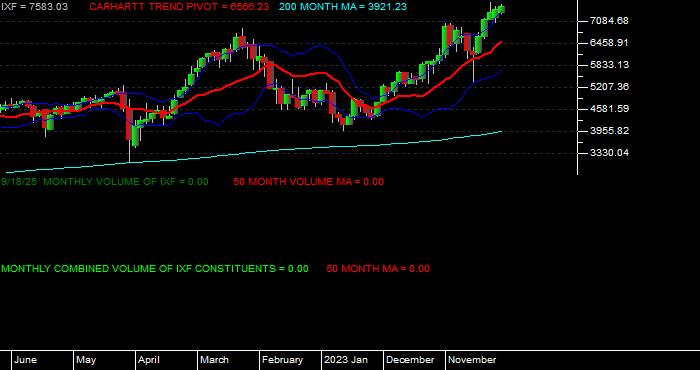Image resolution: width=700 pixels, height=370 pixels.
Task: Click the 50 Month MA = 0.00 label
Action: [378, 269]
